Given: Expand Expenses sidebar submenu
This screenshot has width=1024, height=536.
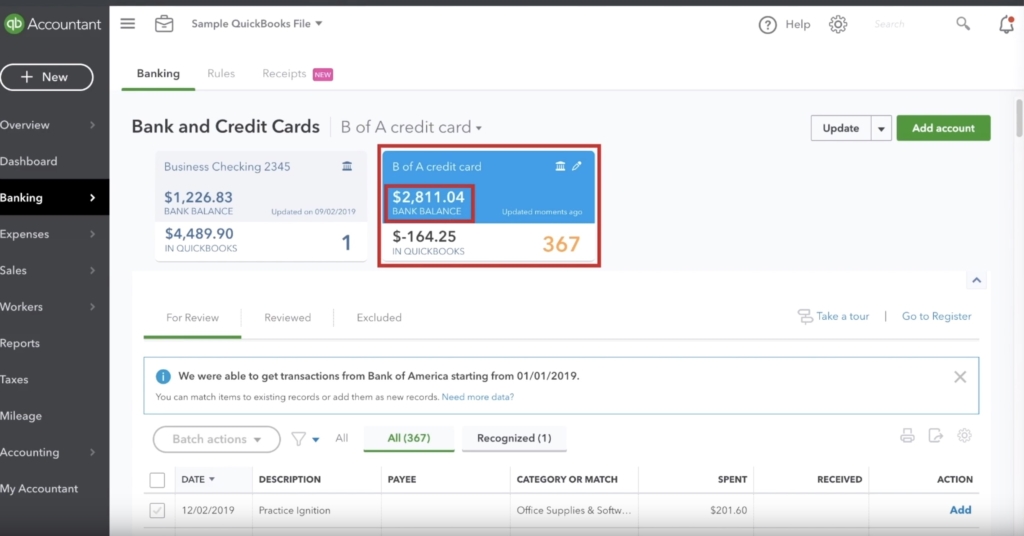Looking at the screenshot, I should [x=92, y=234].
